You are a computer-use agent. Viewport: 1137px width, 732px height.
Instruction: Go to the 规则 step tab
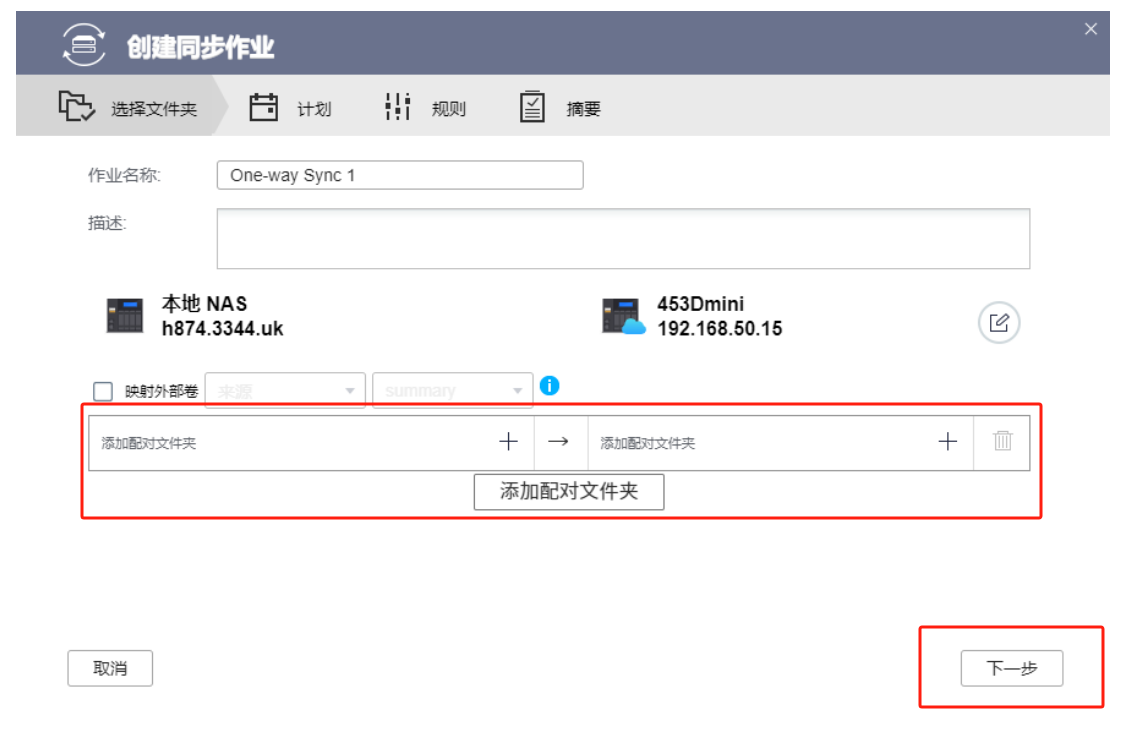tap(426, 109)
